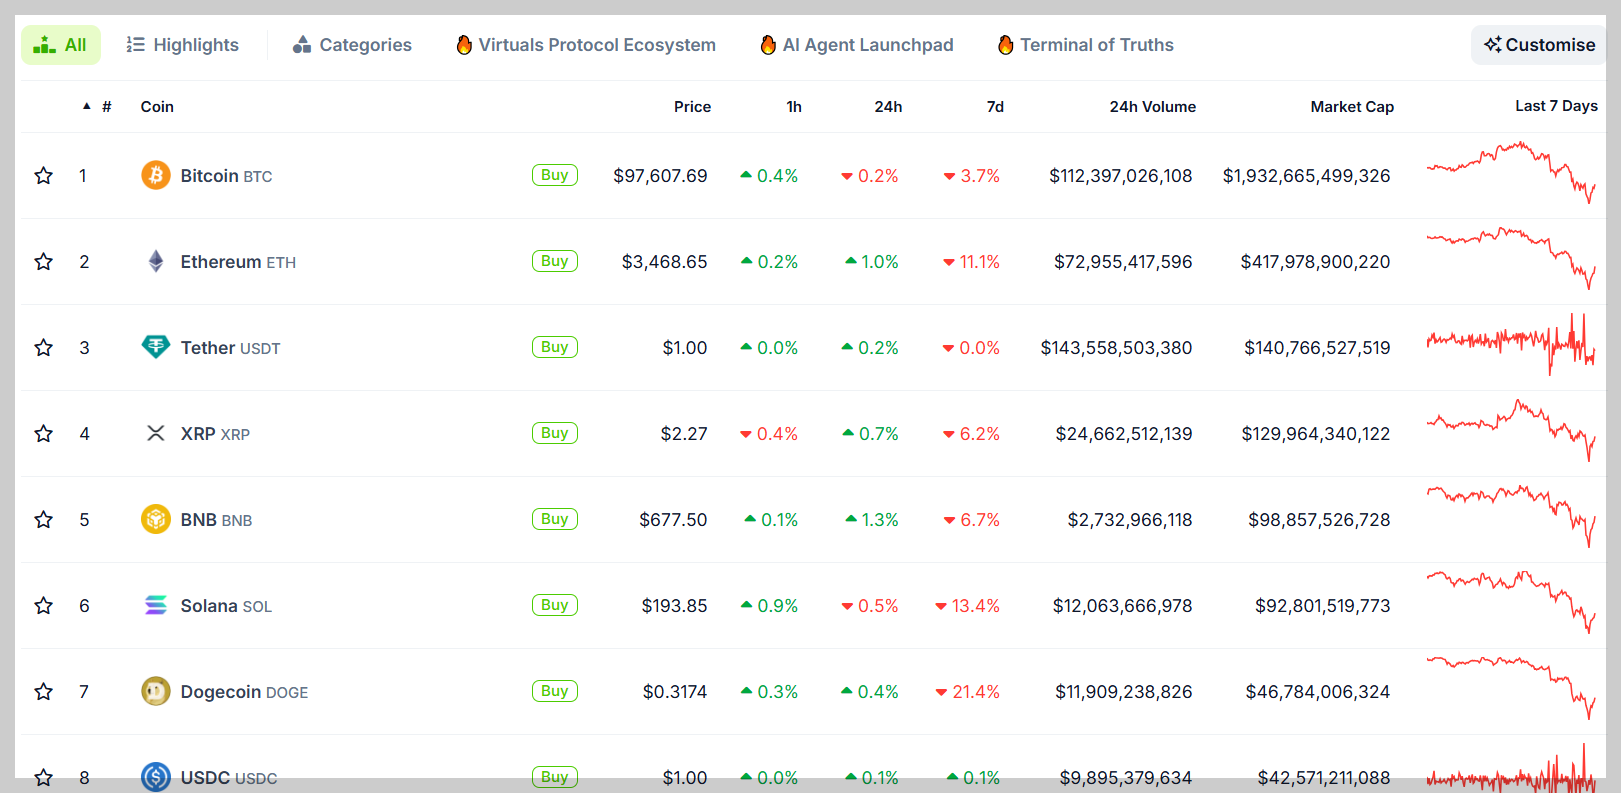View XRP's 7-day sparkline chart
The height and width of the screenshot is (793, 1621).
[1511, 431]
